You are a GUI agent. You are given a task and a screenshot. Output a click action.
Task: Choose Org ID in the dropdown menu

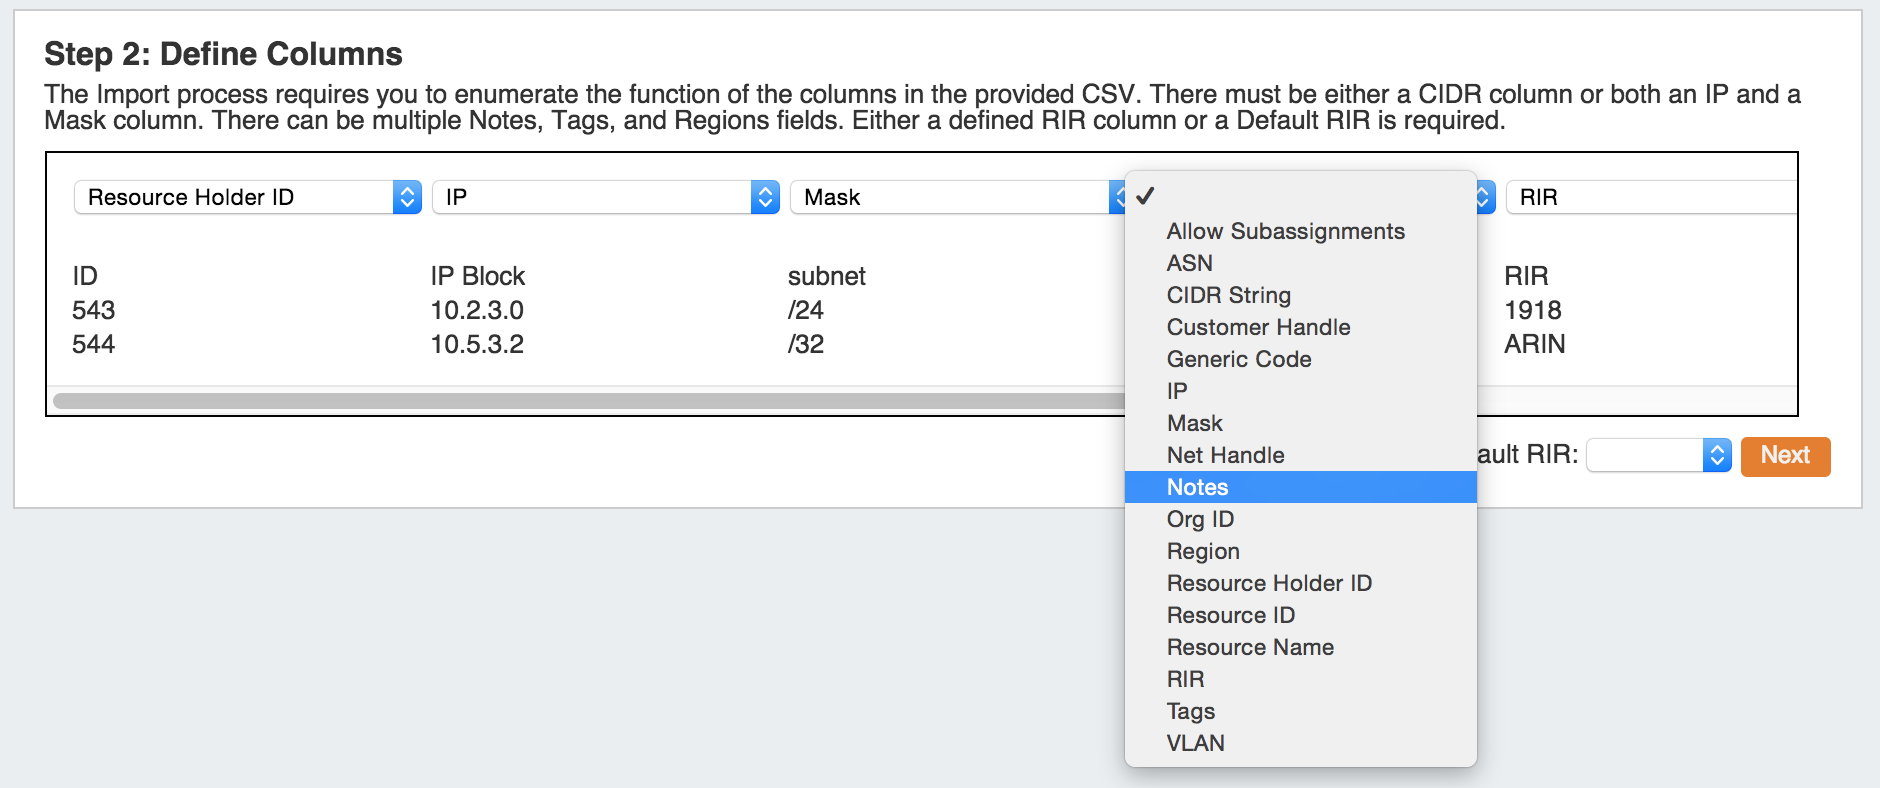click(x=1200, y=519)
